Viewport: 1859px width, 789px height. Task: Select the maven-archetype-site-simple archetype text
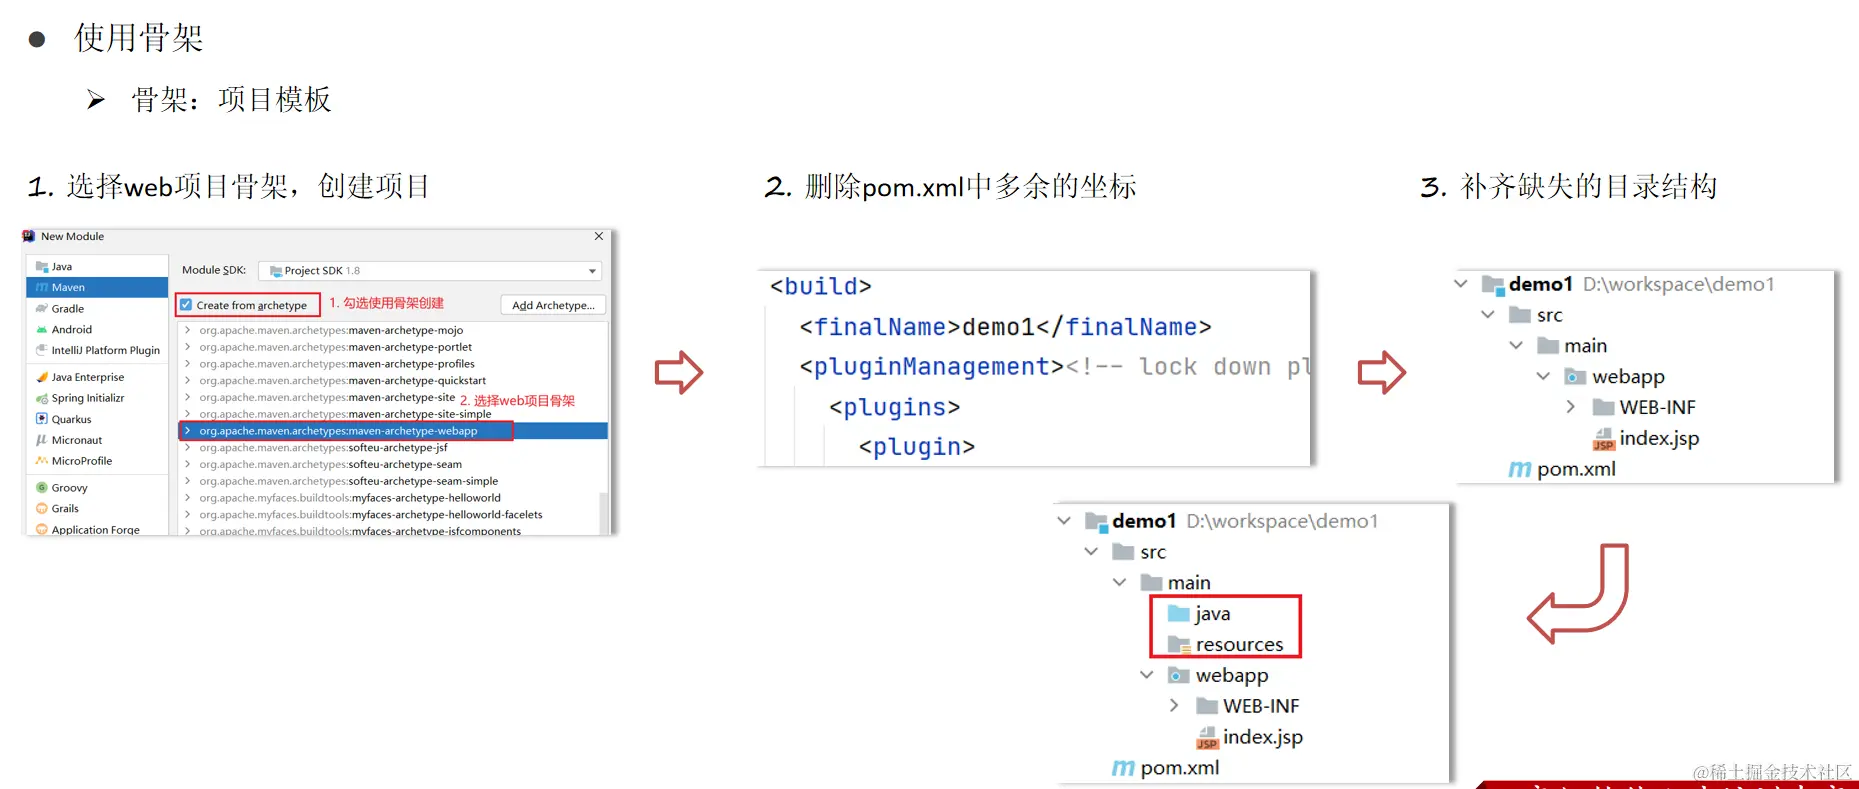[x=420, y=414]
